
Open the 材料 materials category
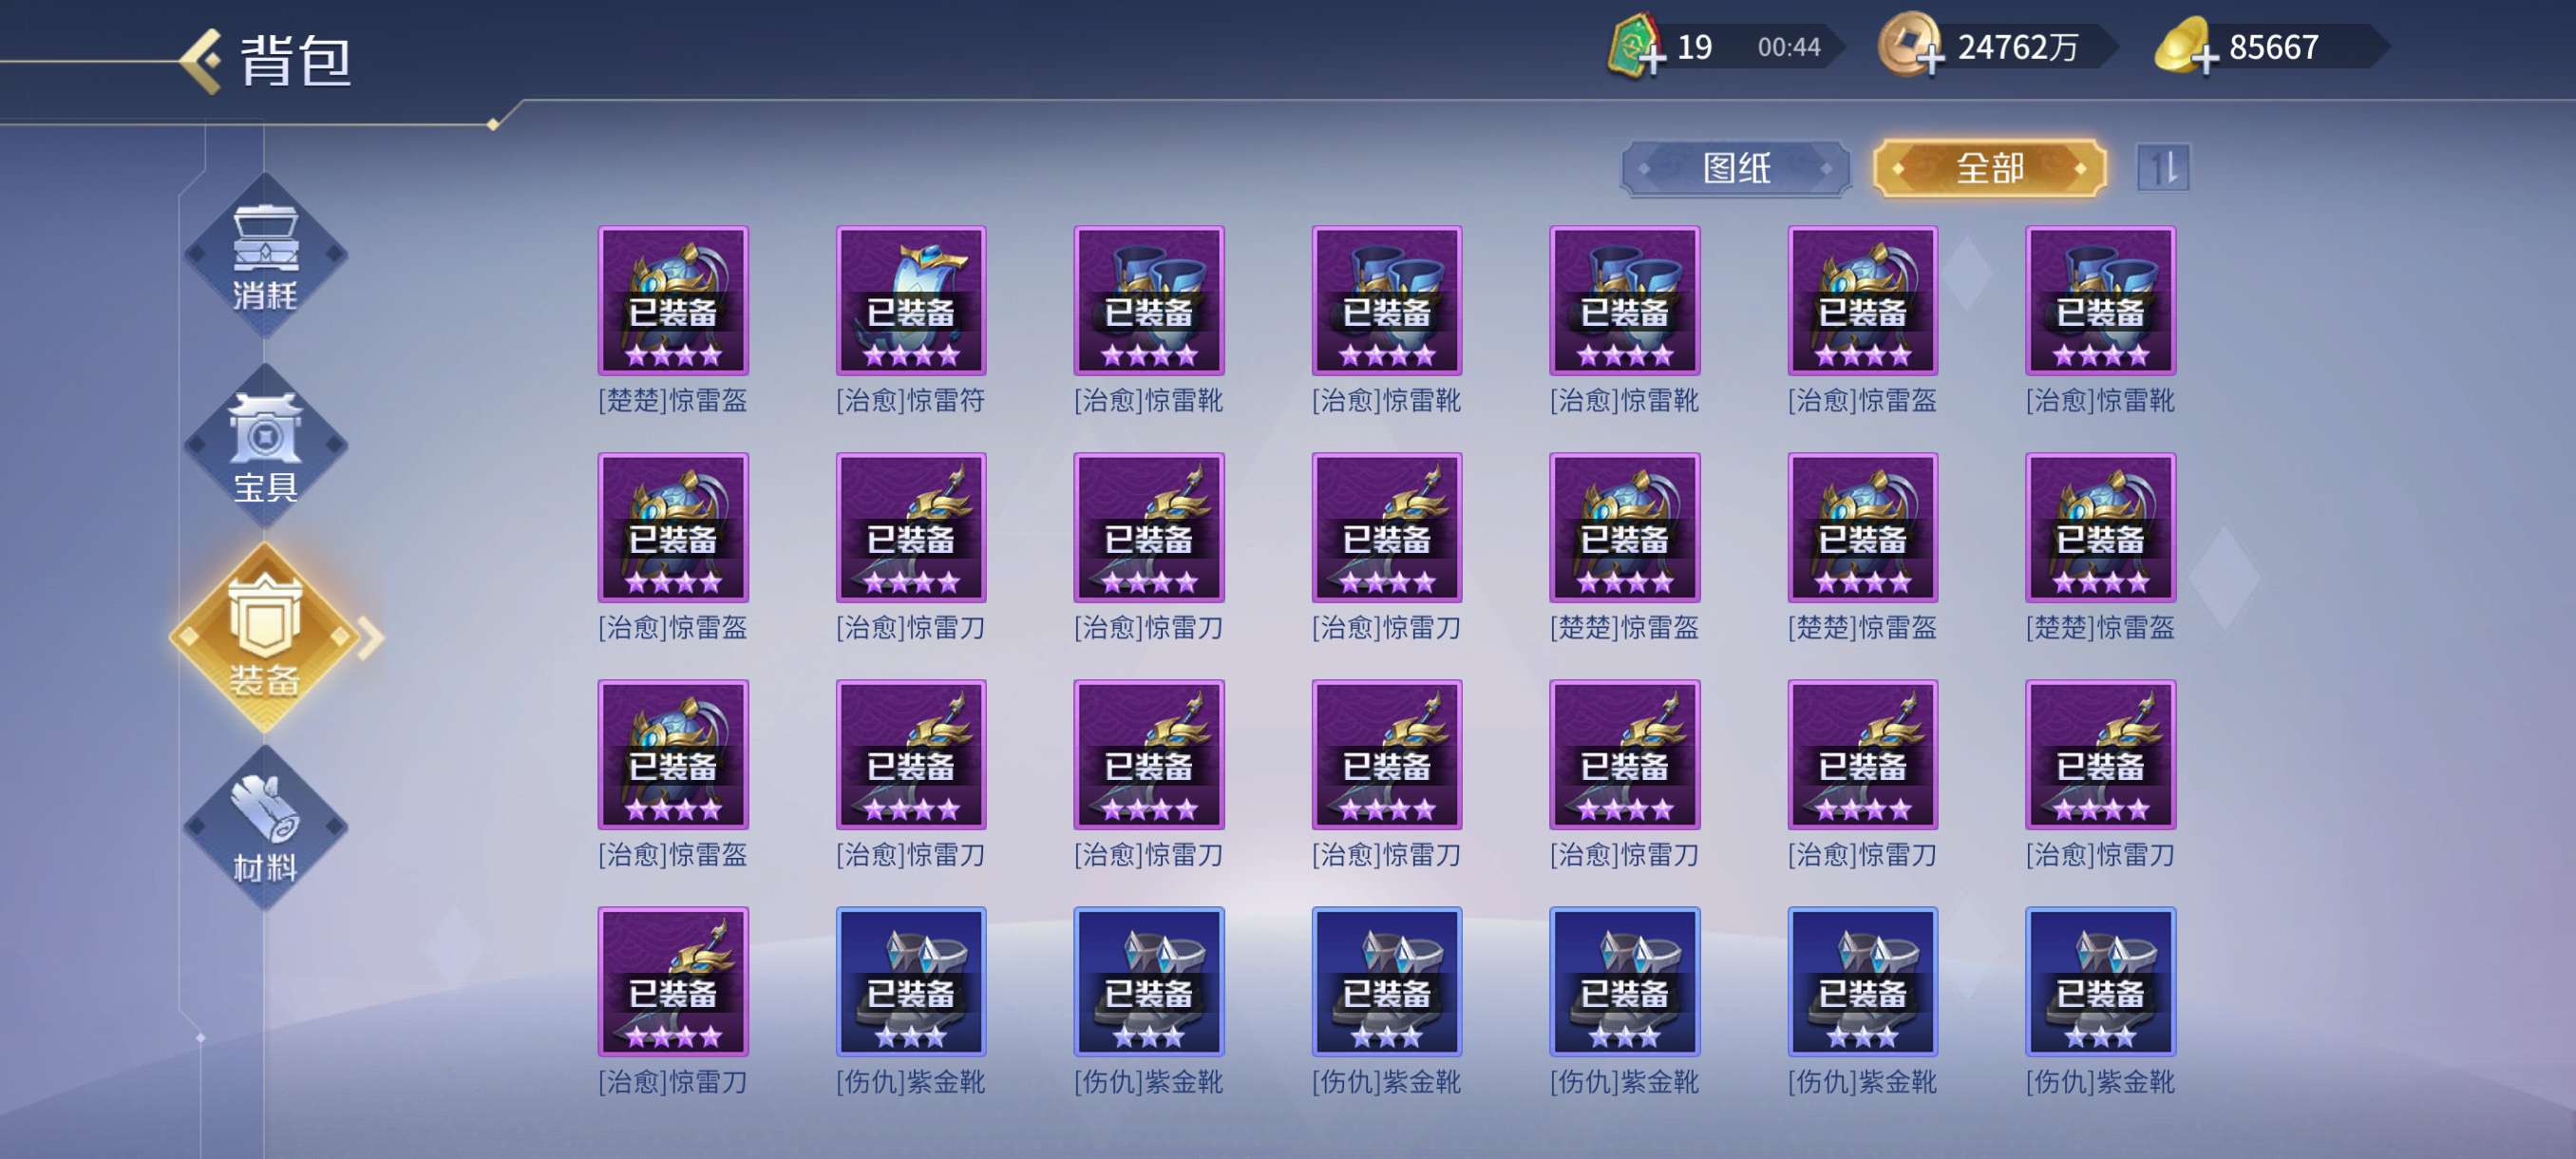pyautogui.click(x=265, y=830)
